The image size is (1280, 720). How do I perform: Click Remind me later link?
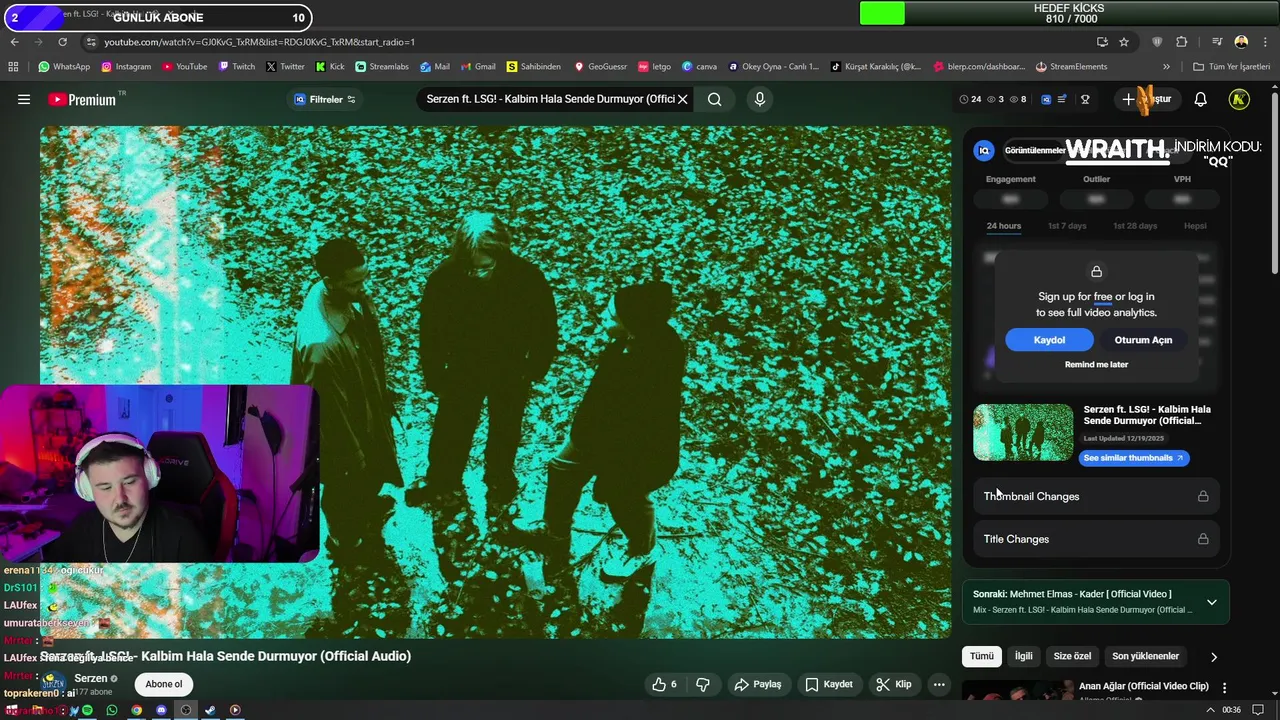point(1096,365)
